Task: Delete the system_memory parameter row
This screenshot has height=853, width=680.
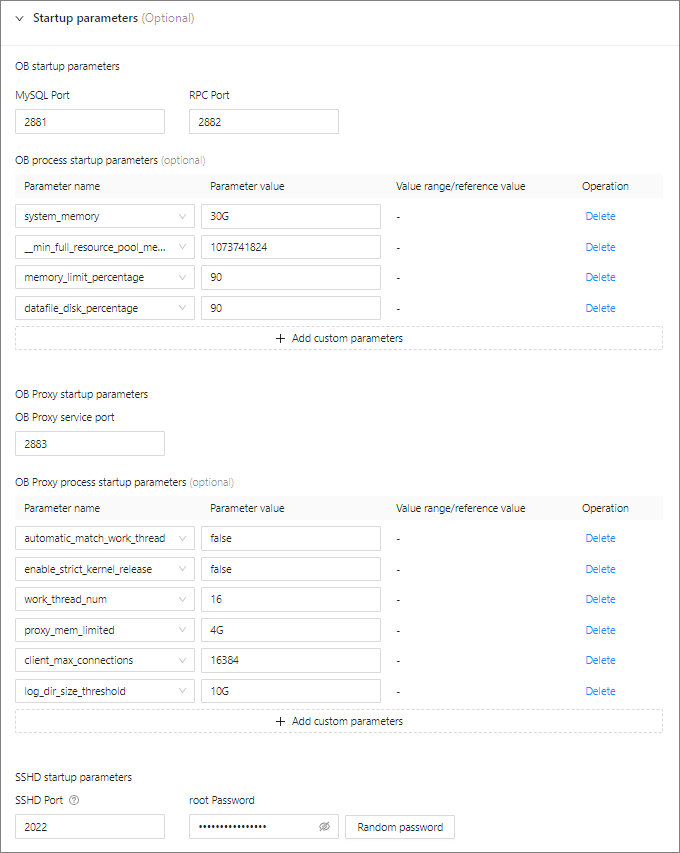Action: point(600,216)
